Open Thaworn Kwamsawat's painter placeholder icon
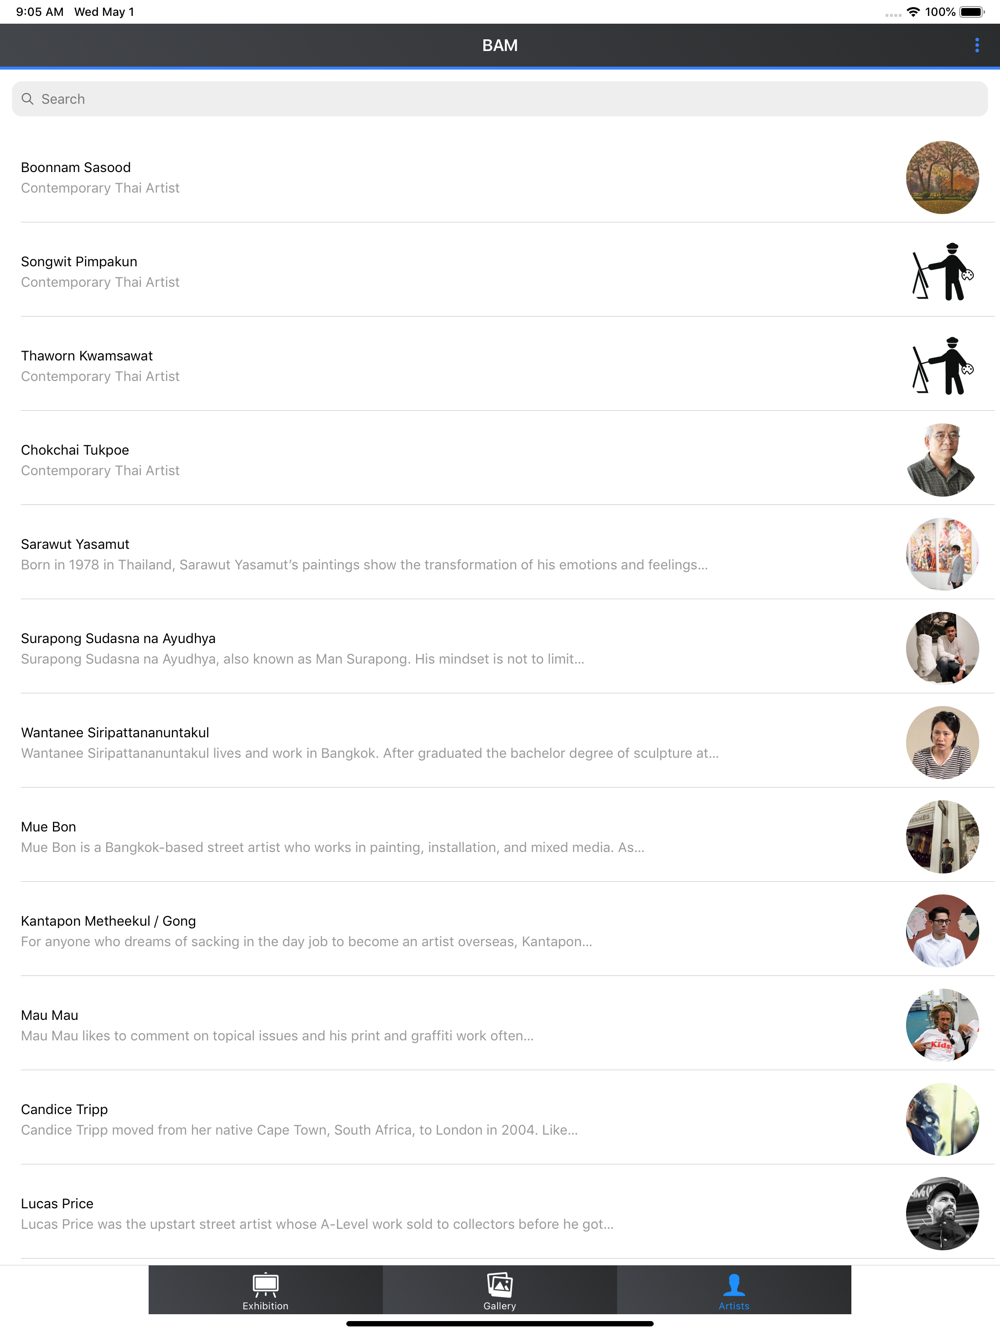The image size is (1000, 1334). pyautogui.click(x=942, y=365)
